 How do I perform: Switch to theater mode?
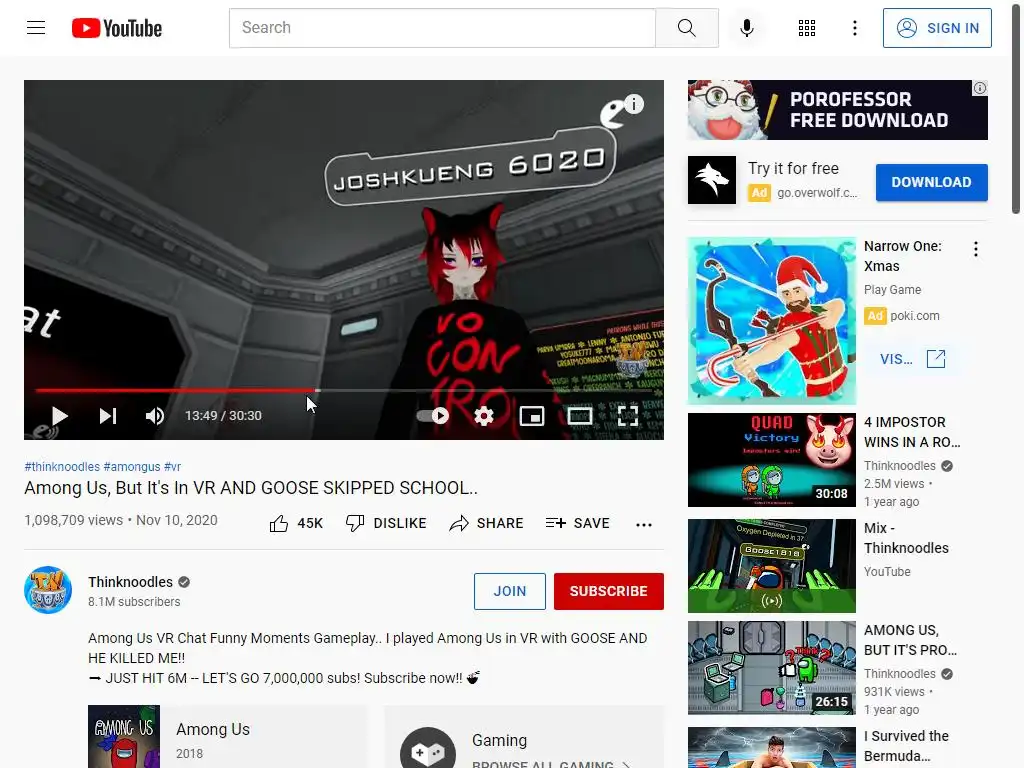pyautogui.click(x=580, y=416)
